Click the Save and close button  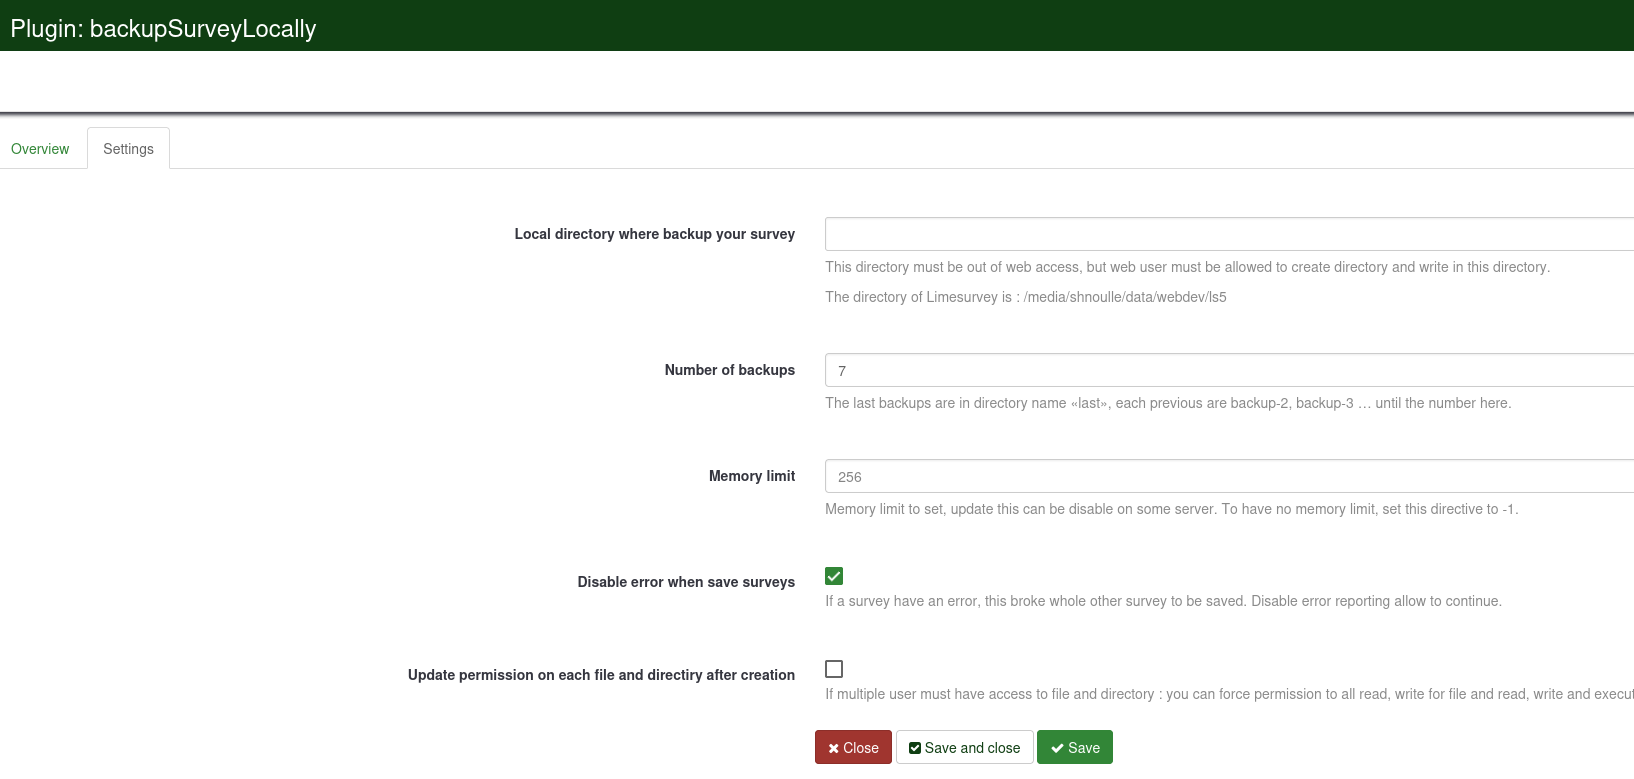(964, 748)
